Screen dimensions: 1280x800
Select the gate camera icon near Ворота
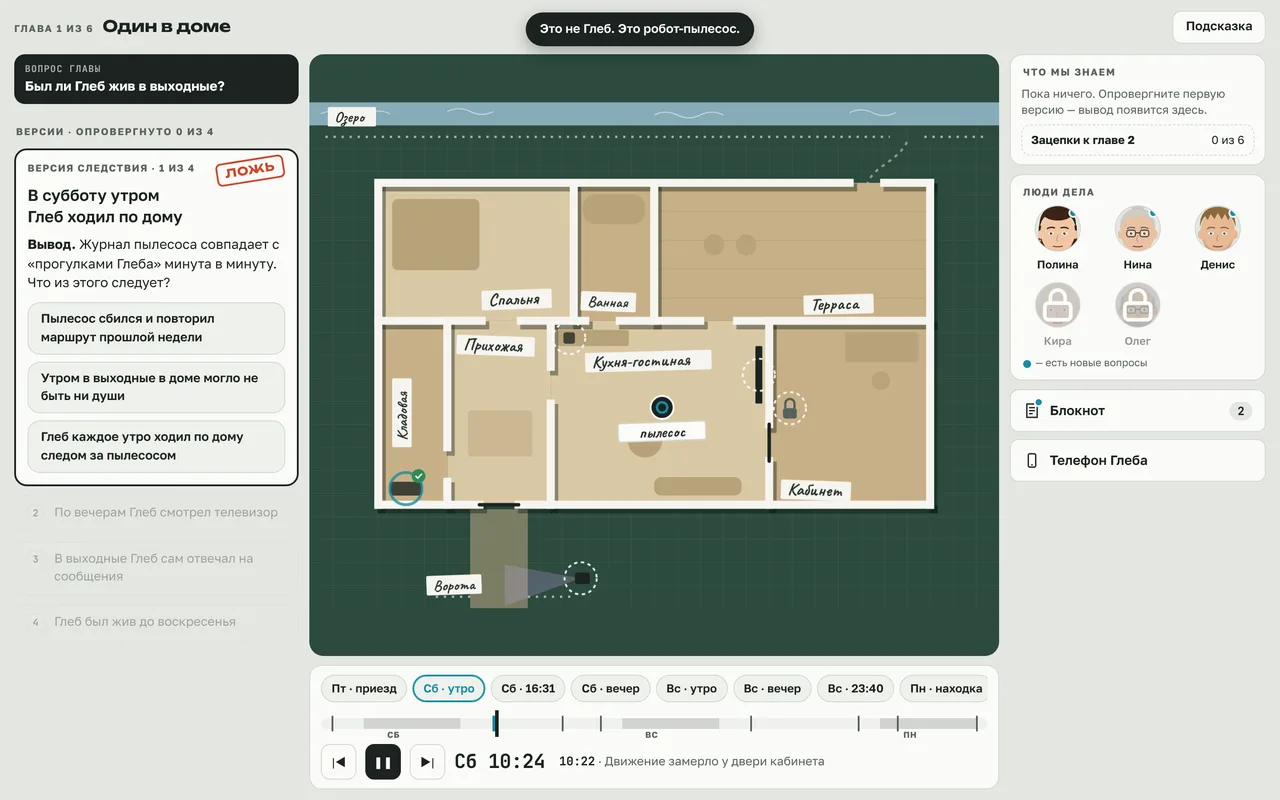coord(580,579)
